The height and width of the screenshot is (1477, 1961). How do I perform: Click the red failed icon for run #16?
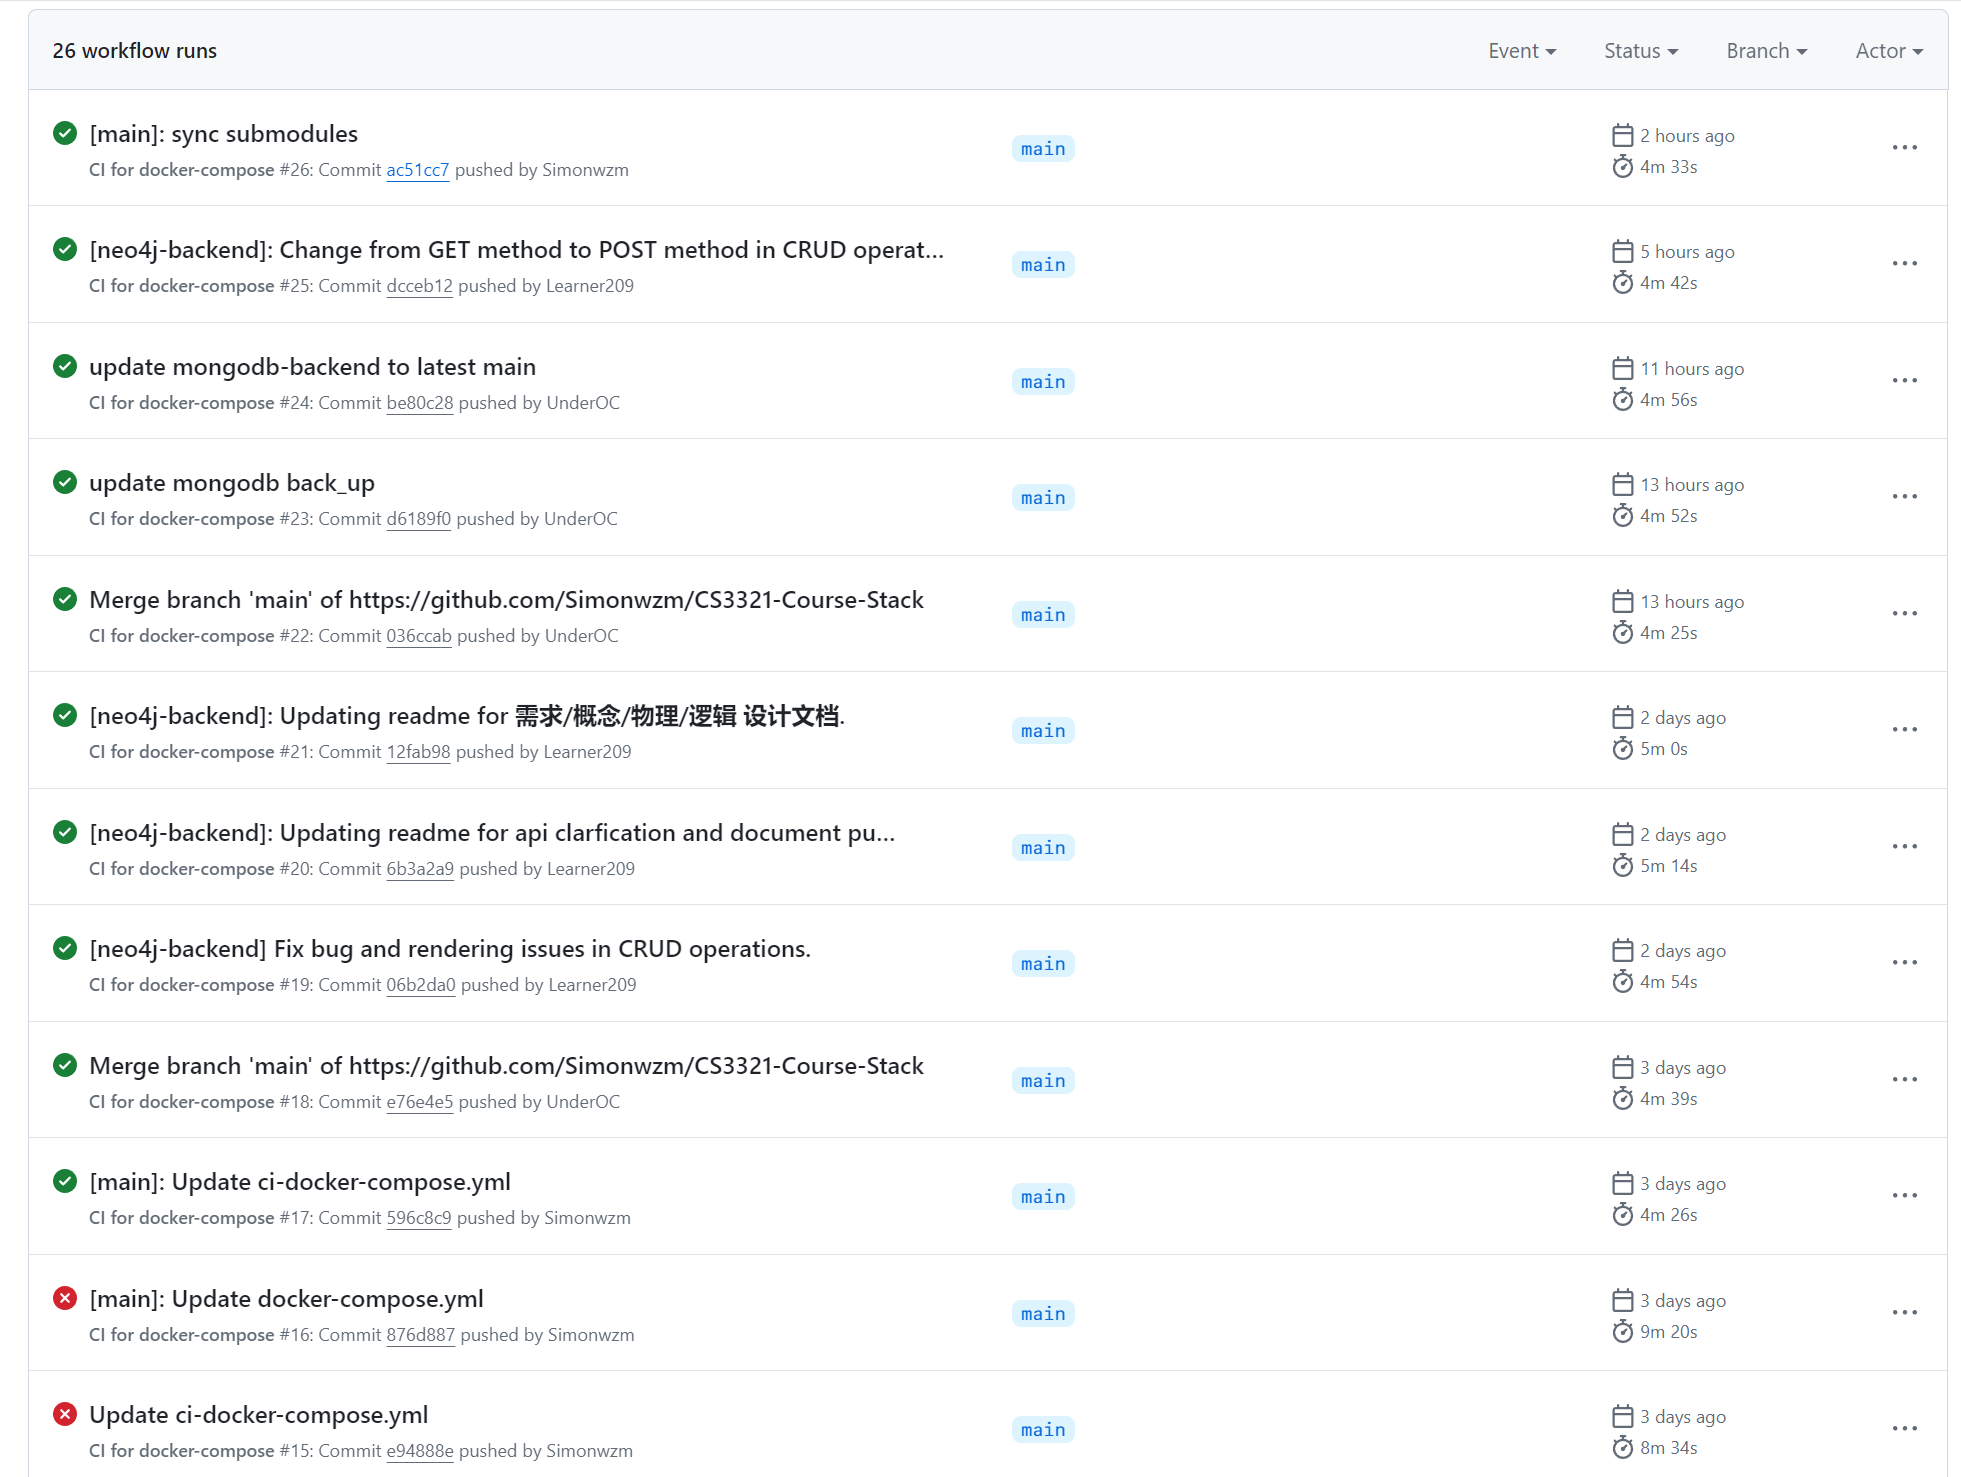[x=65, y=1298]
